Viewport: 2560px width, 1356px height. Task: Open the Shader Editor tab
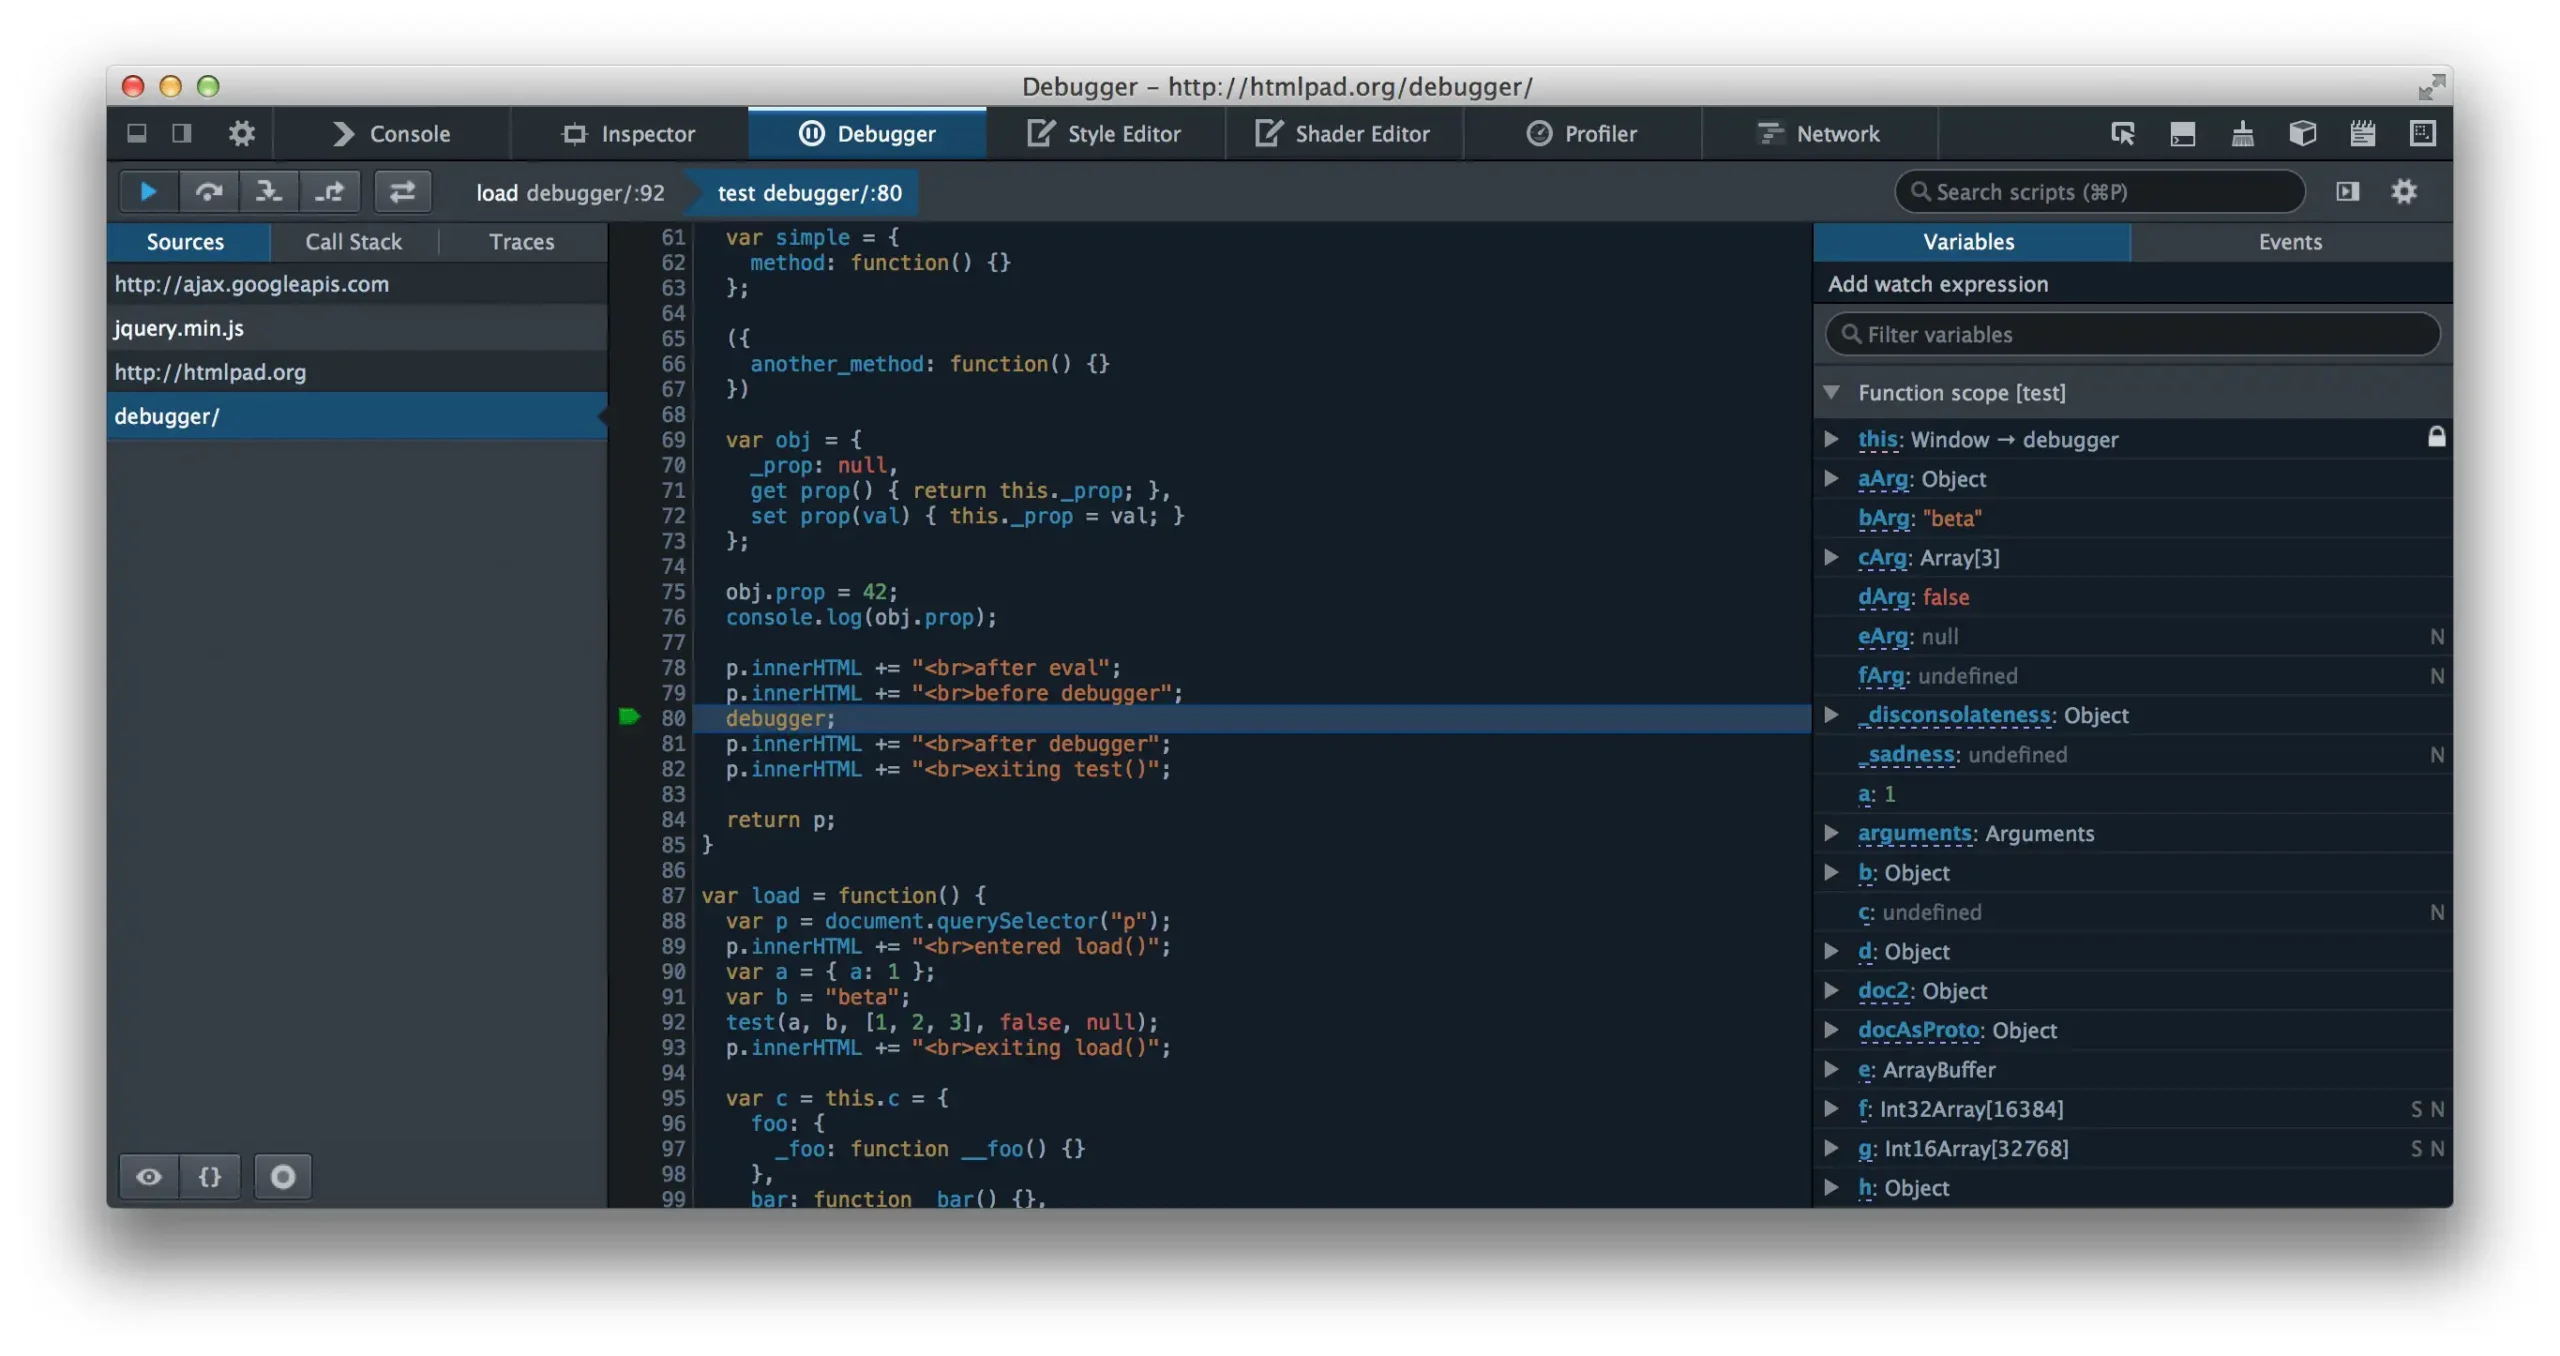coord(1343,133)
